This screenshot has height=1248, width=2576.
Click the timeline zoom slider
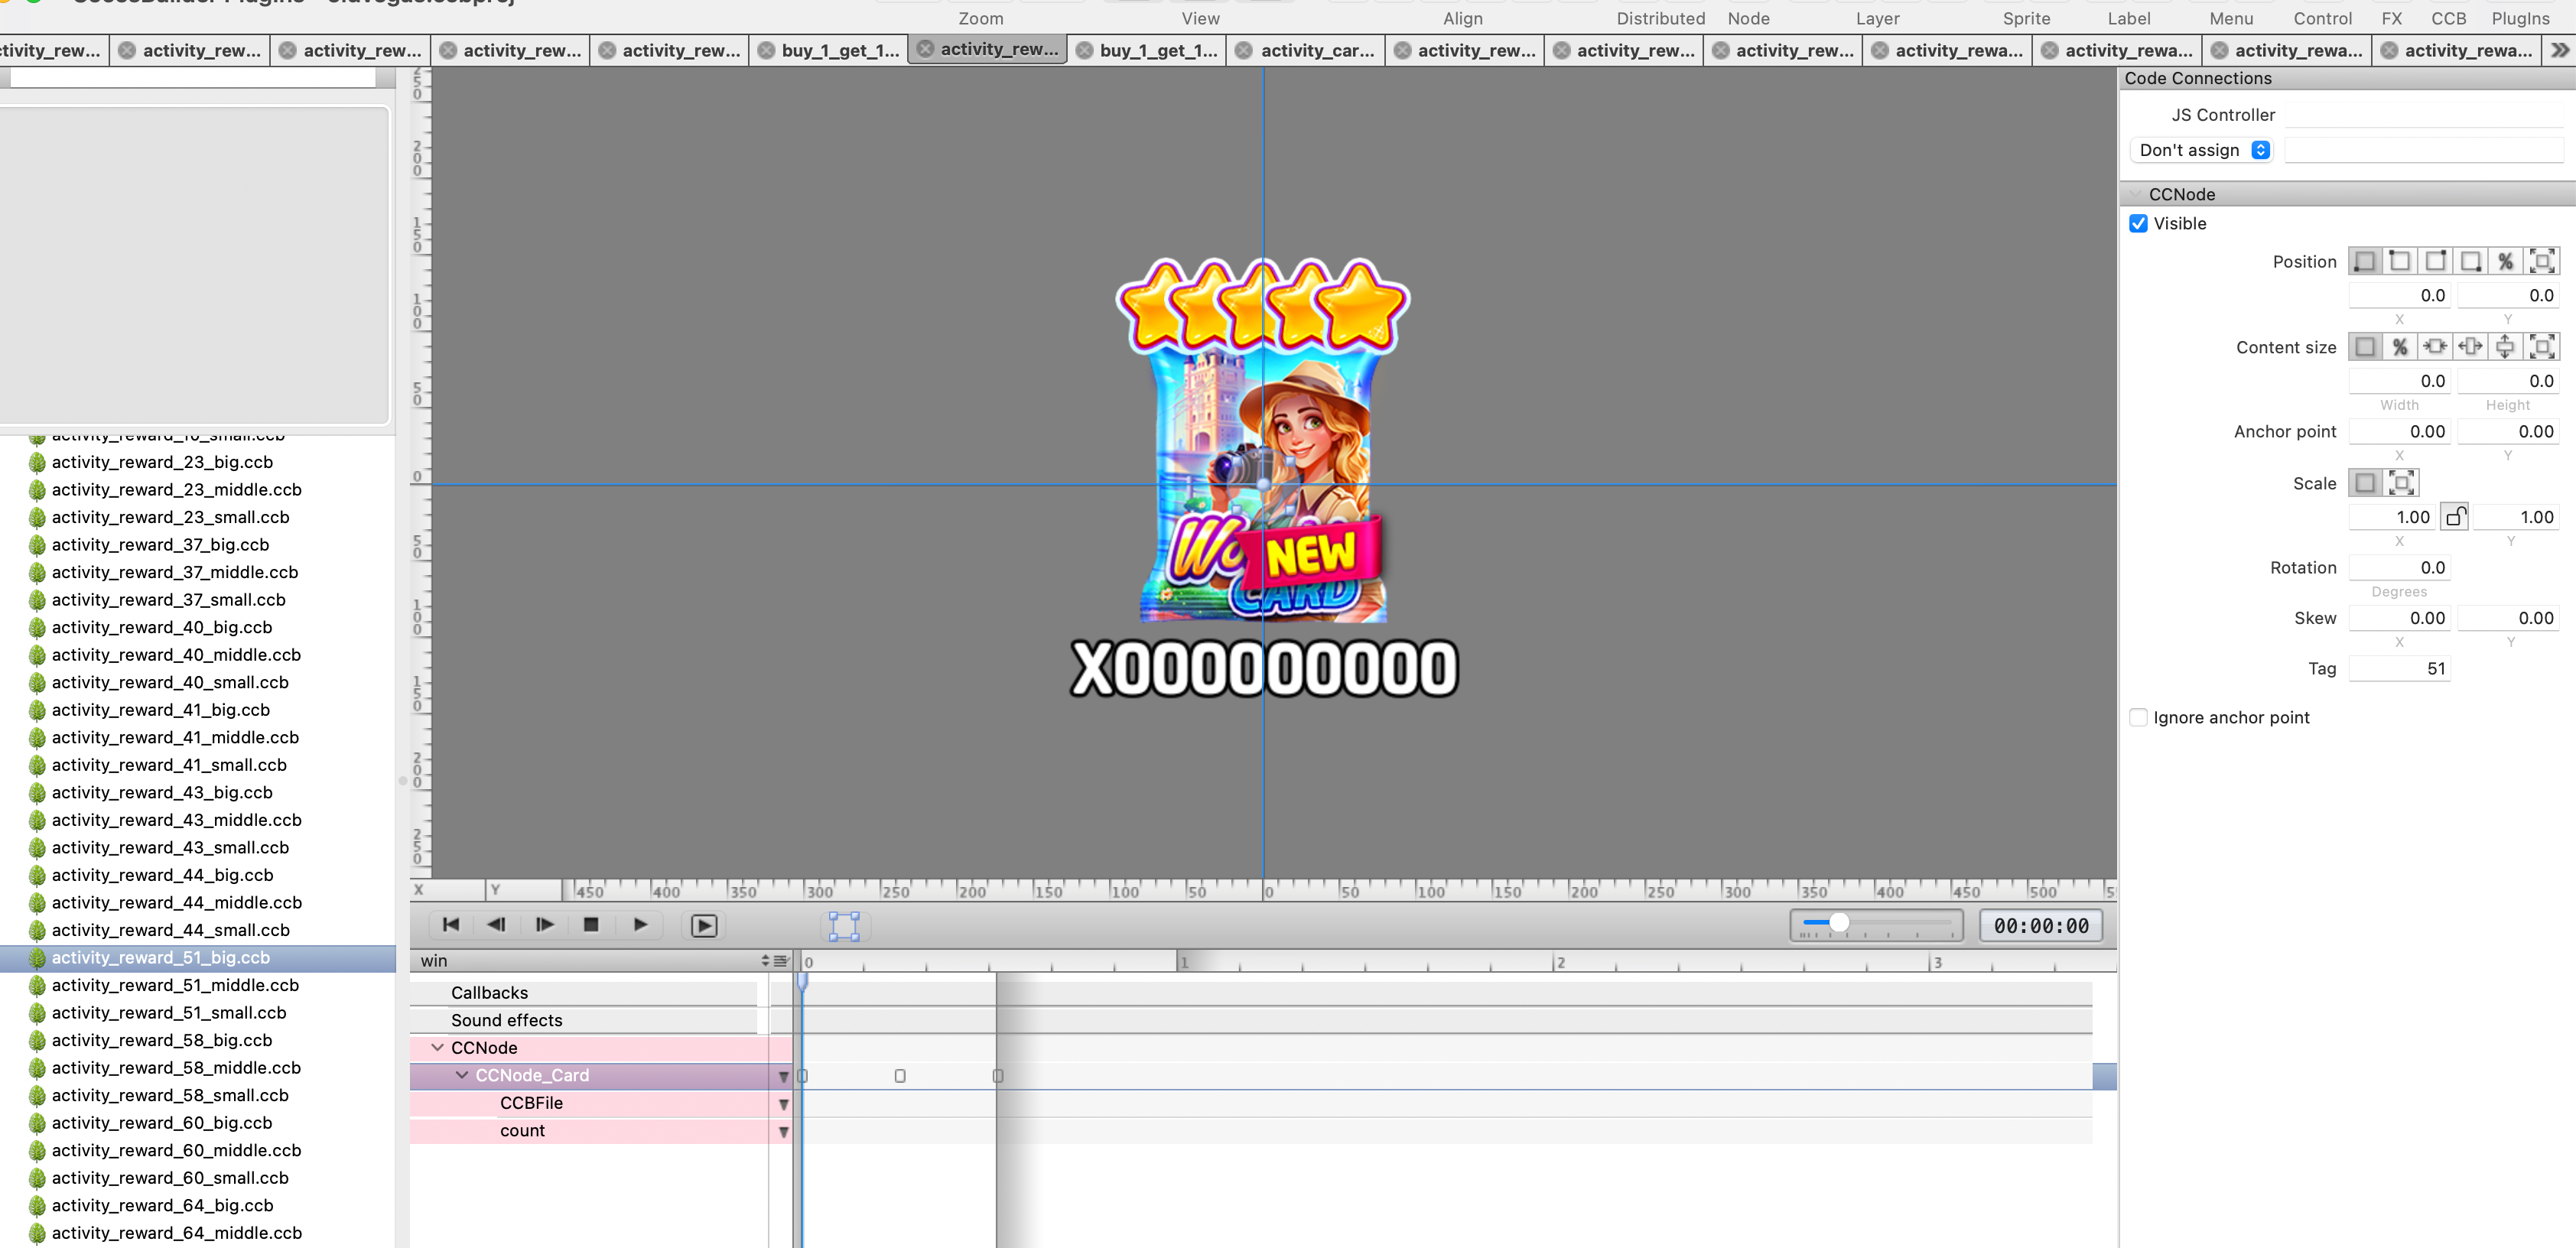1838,923
